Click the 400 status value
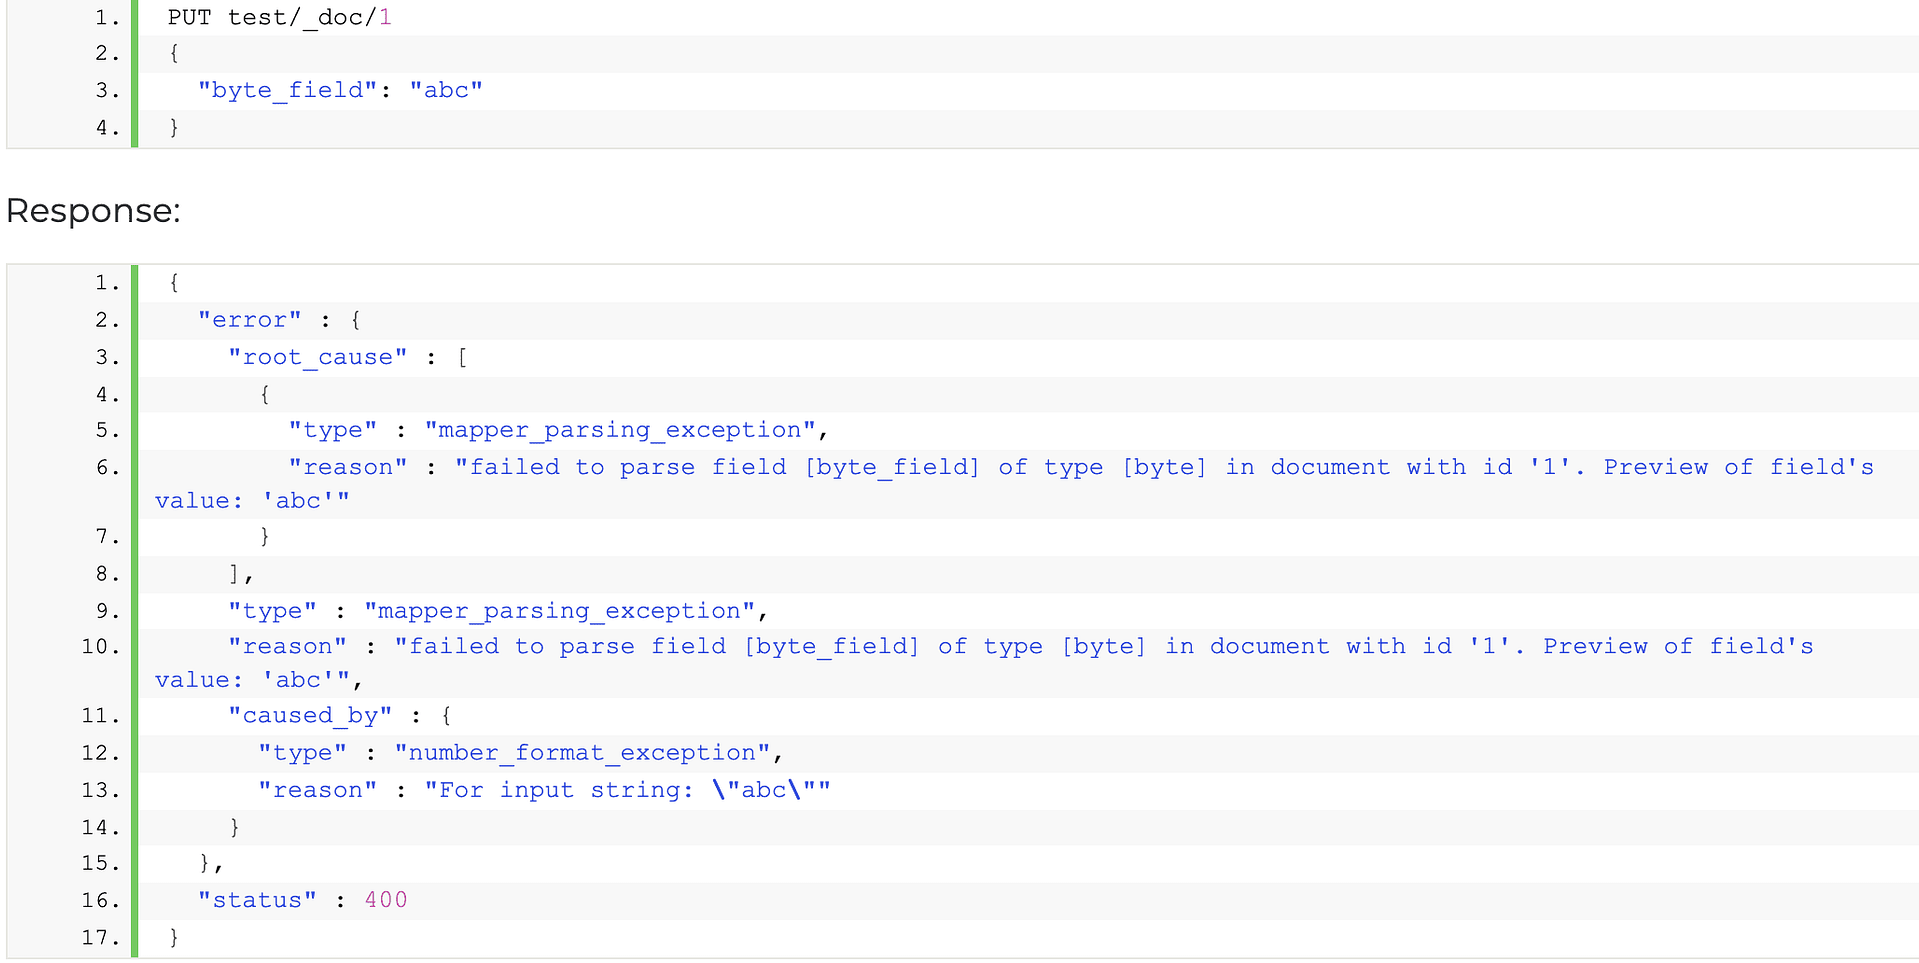This screenshot has height=963, width=1919. [x=386, y=900]
